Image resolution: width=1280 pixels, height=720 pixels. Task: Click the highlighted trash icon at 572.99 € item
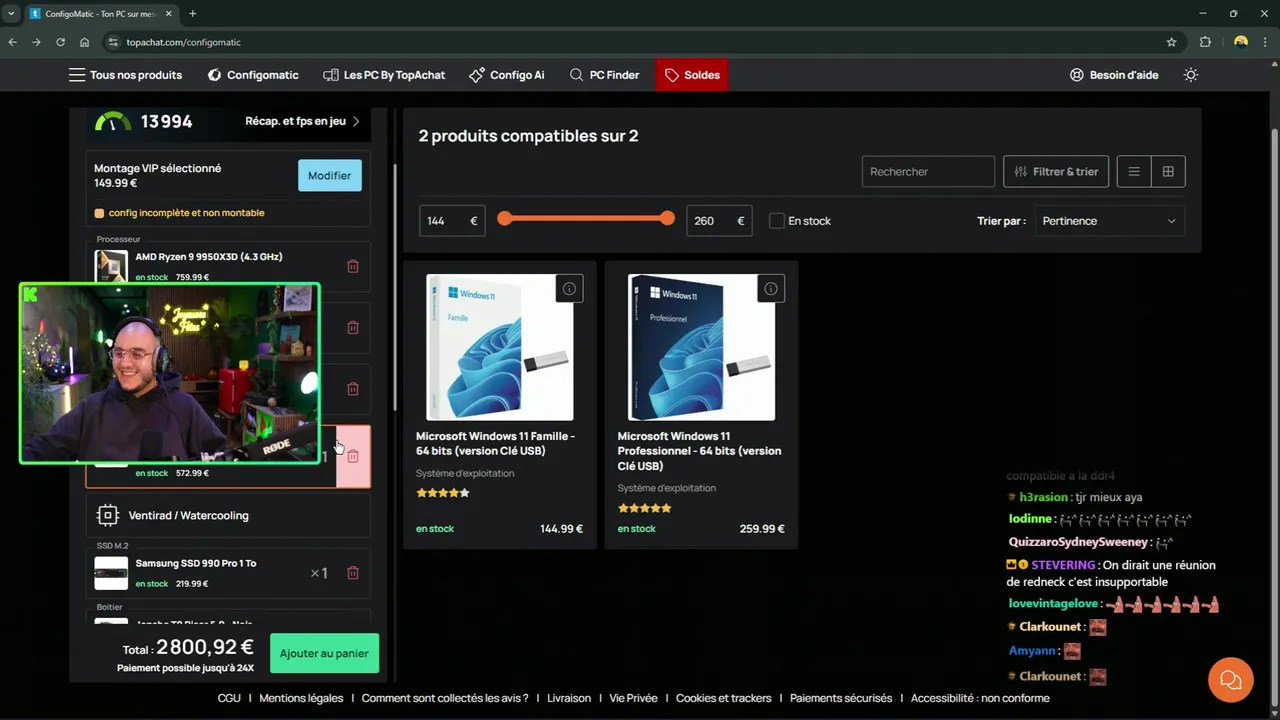353,456
